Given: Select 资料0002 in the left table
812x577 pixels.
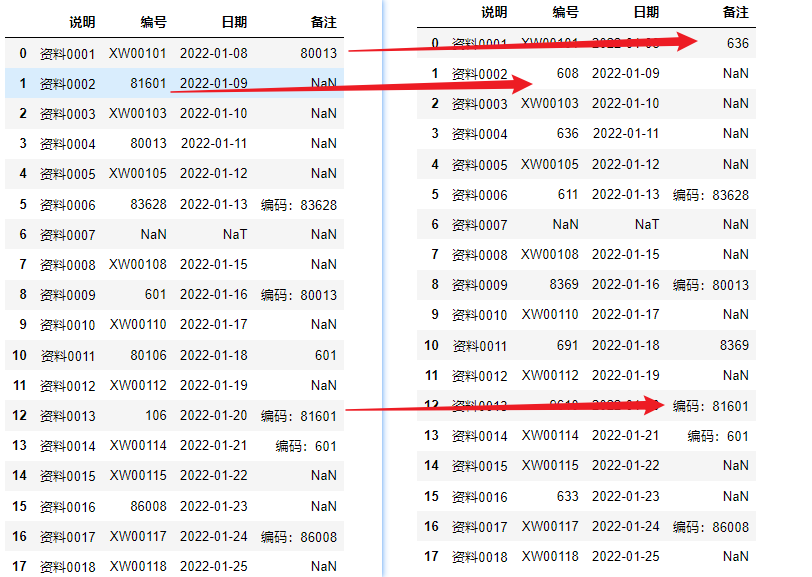Looking at the screenshot, I should tap(68, 84).
